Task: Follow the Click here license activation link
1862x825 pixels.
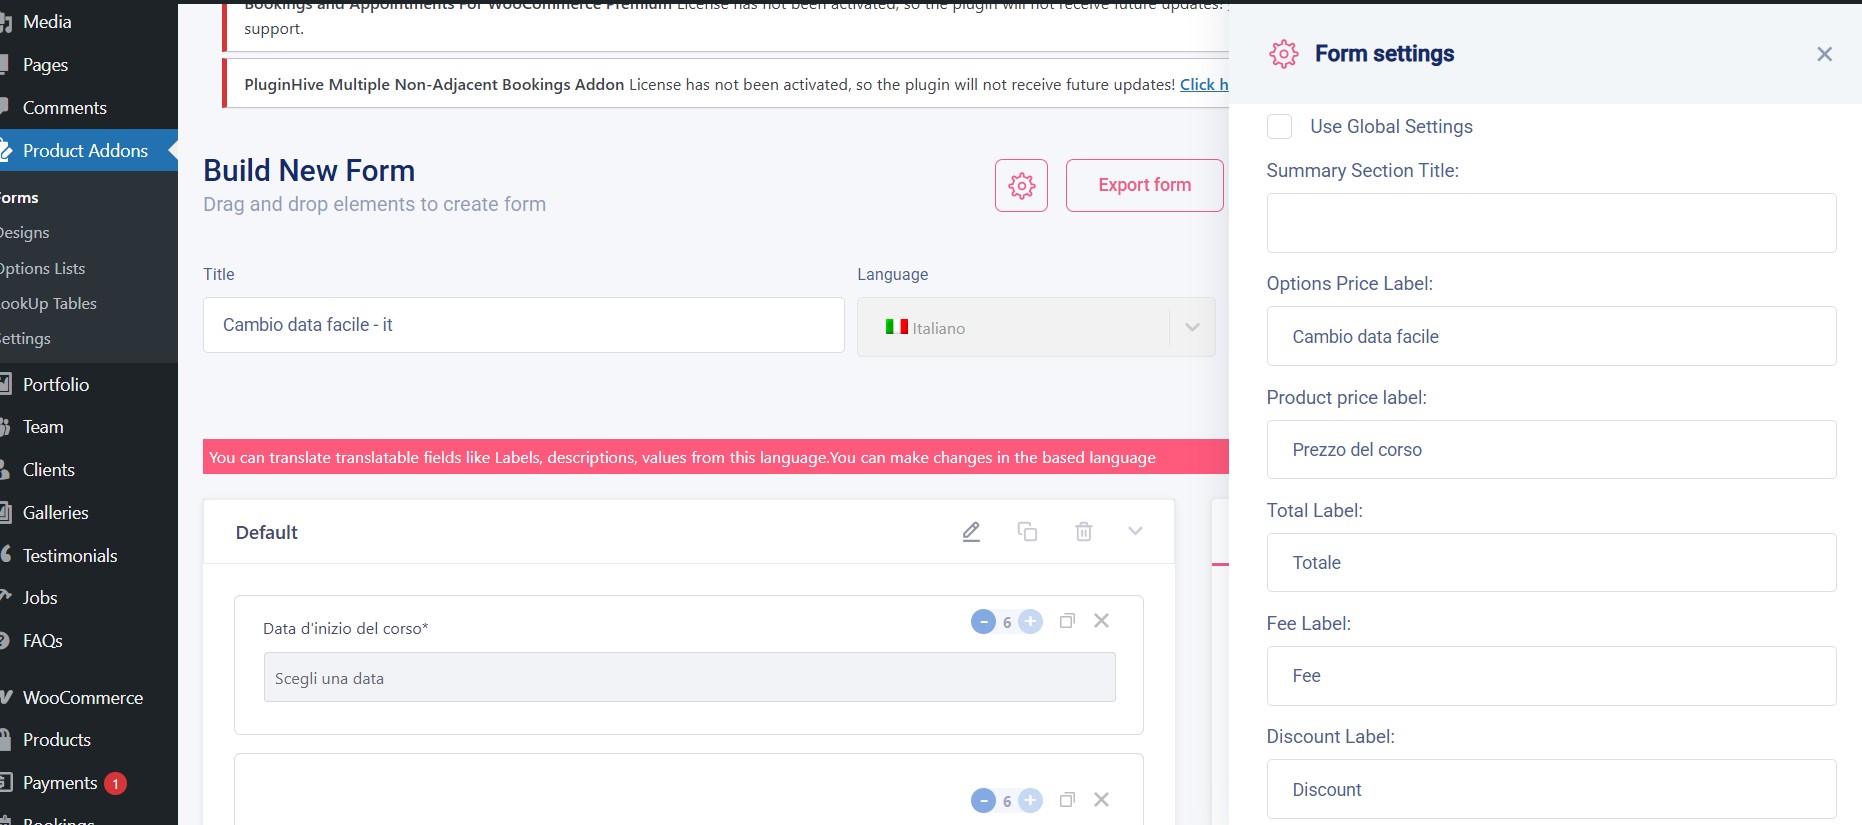Action: pyautogui.click(x=1204, y=85)
